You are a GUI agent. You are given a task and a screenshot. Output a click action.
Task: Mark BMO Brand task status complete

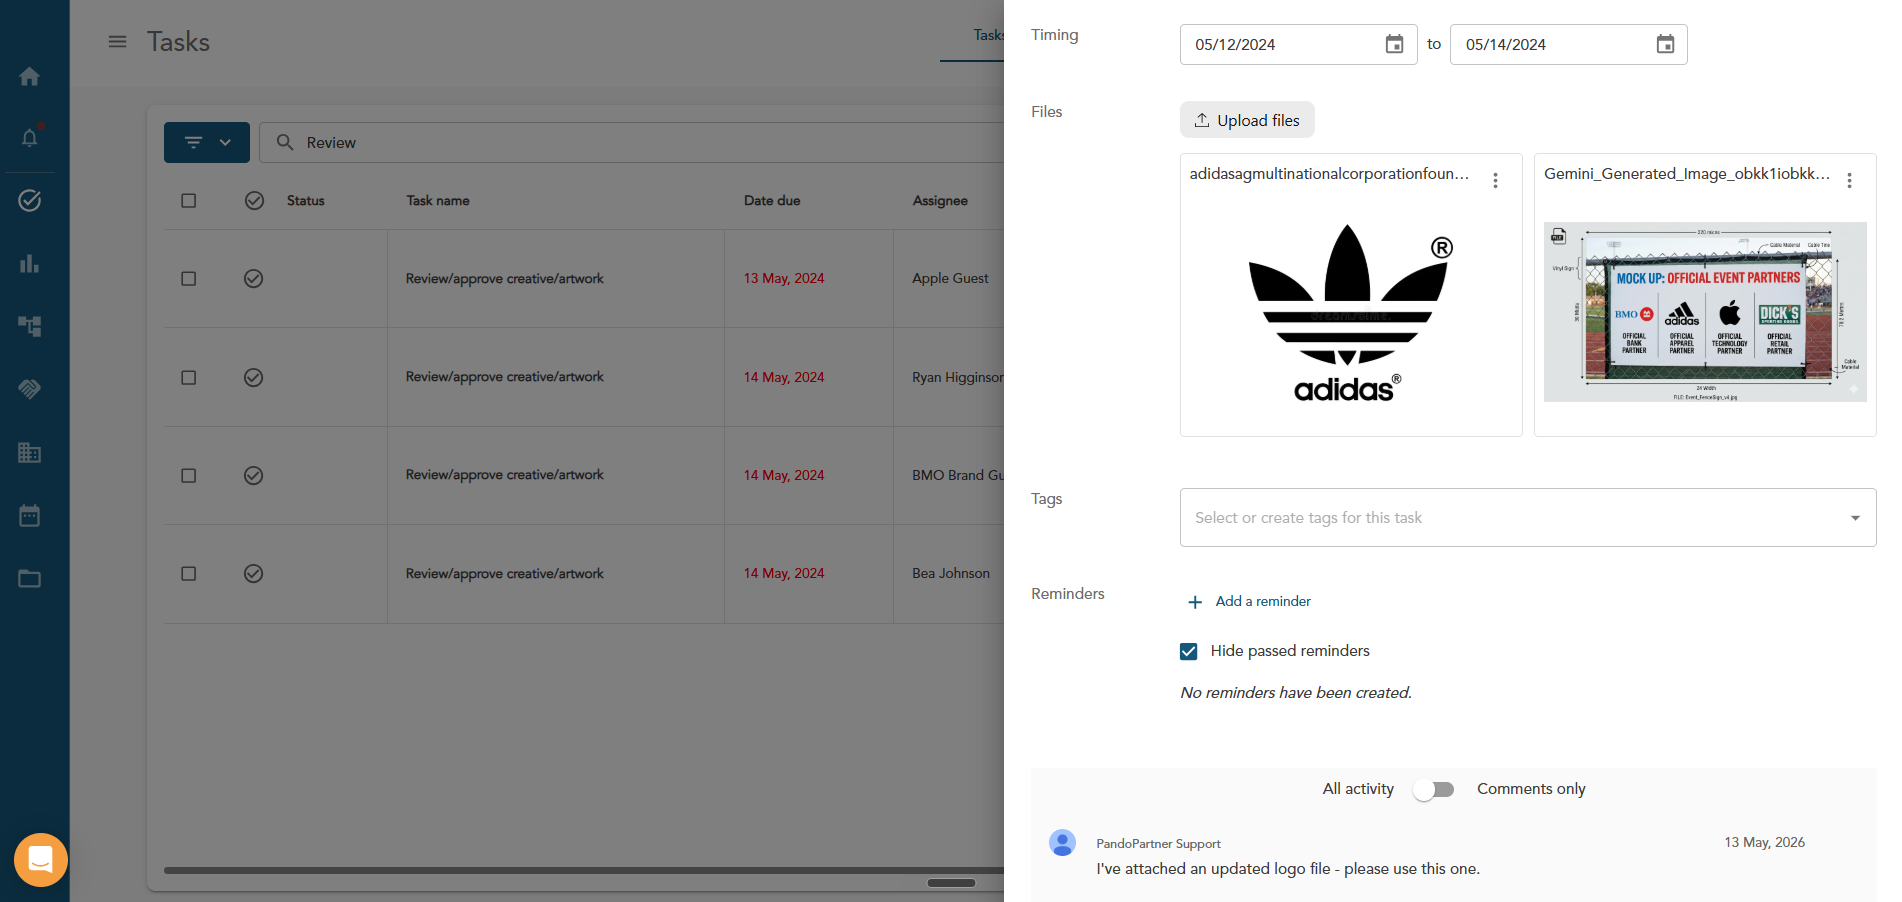254,475
